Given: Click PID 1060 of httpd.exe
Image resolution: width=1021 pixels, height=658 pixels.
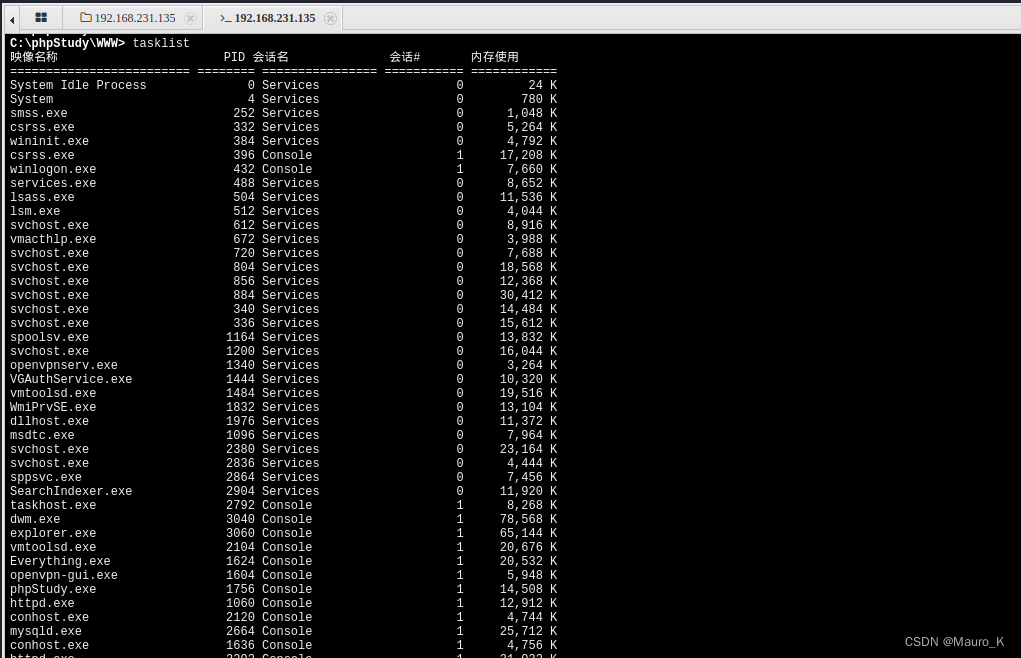Looking at the screenshot, I should (x=240, y=603).
